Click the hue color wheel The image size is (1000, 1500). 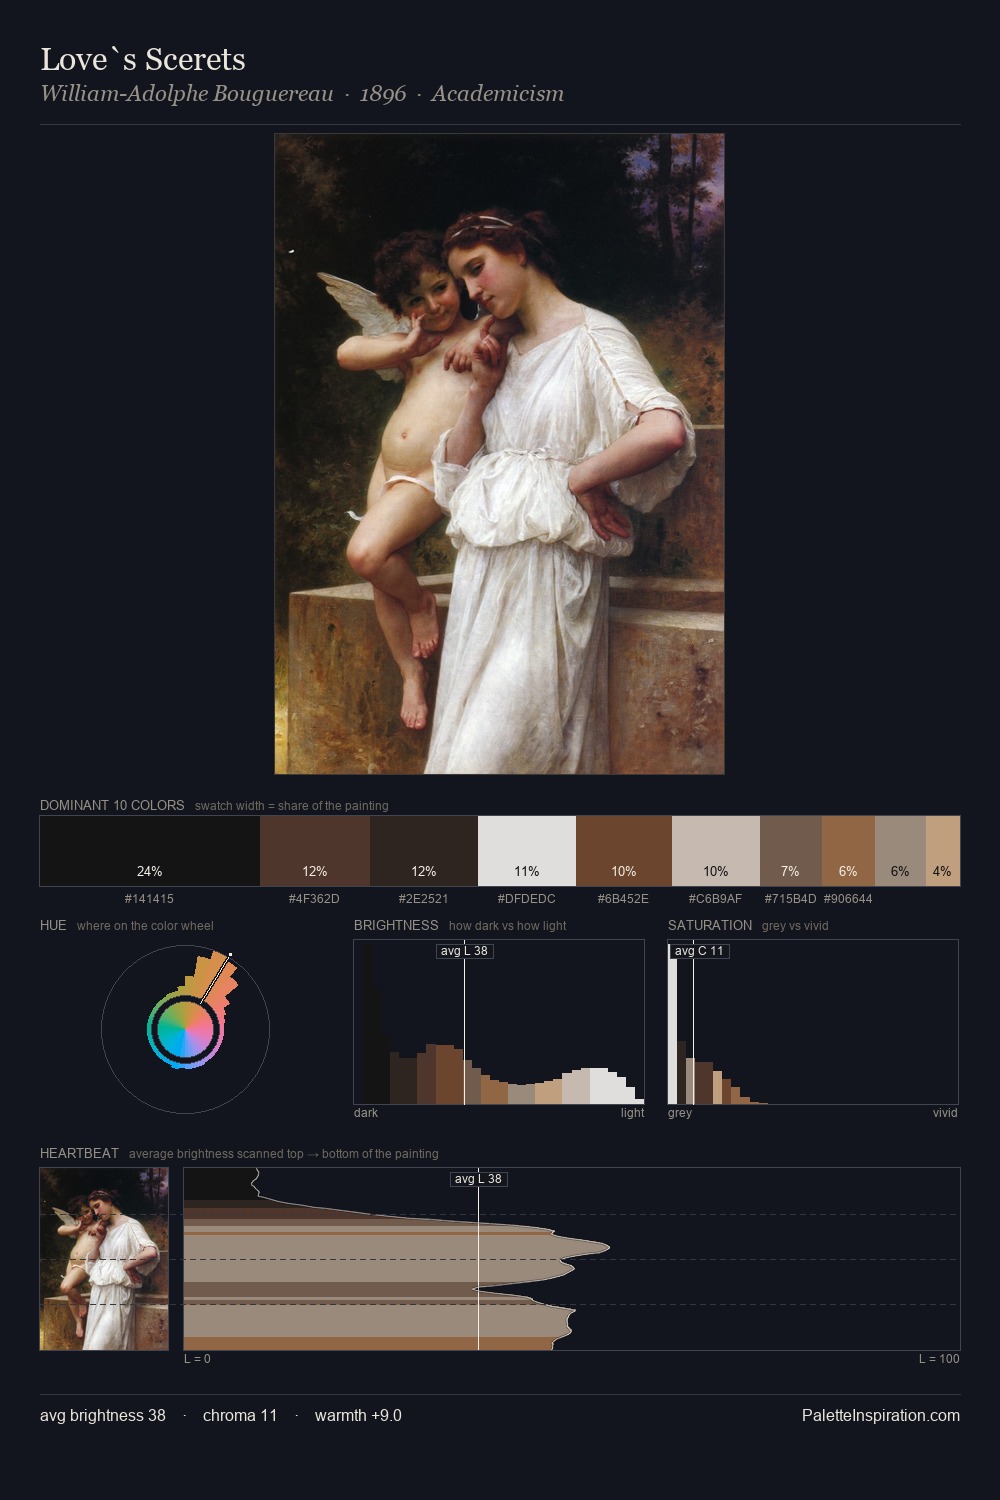[x=185, y=1029]
